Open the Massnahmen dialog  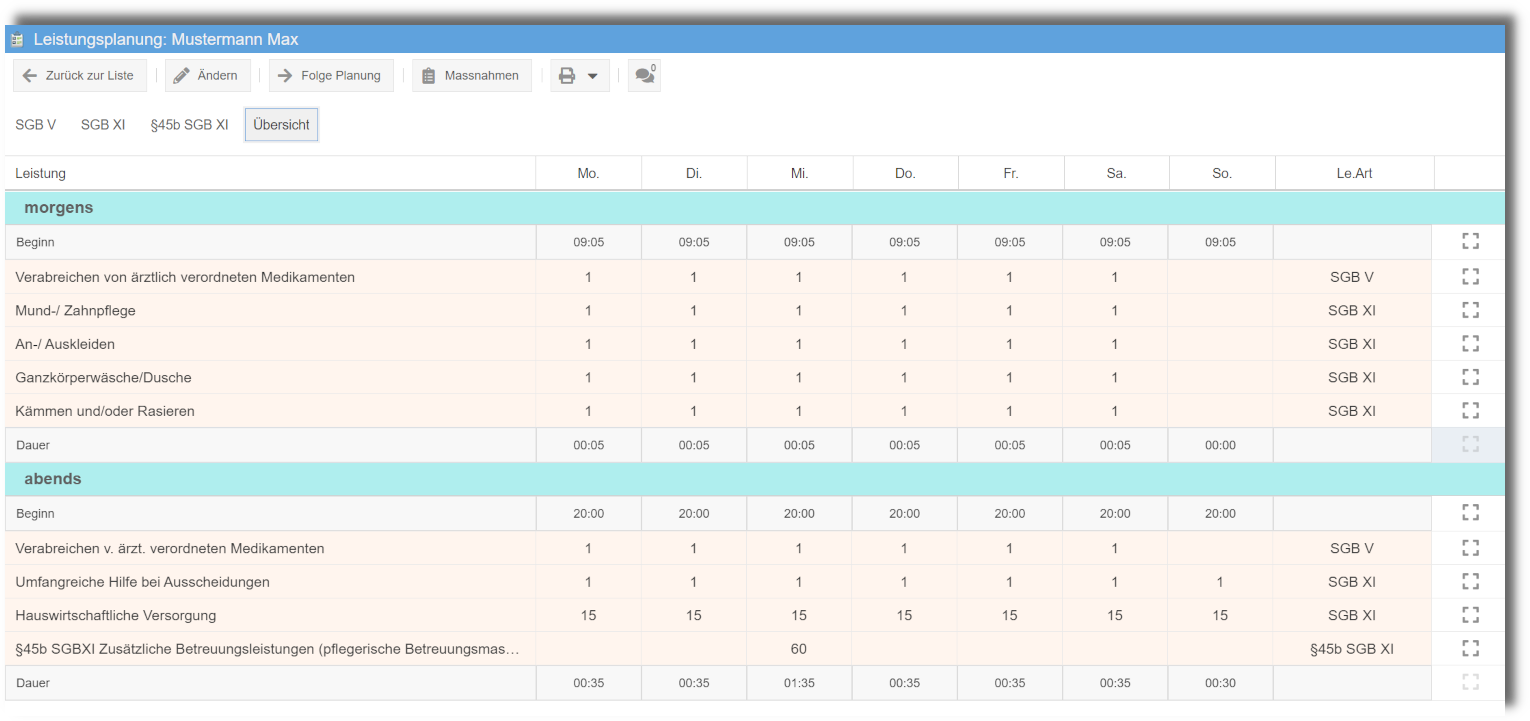471,75
